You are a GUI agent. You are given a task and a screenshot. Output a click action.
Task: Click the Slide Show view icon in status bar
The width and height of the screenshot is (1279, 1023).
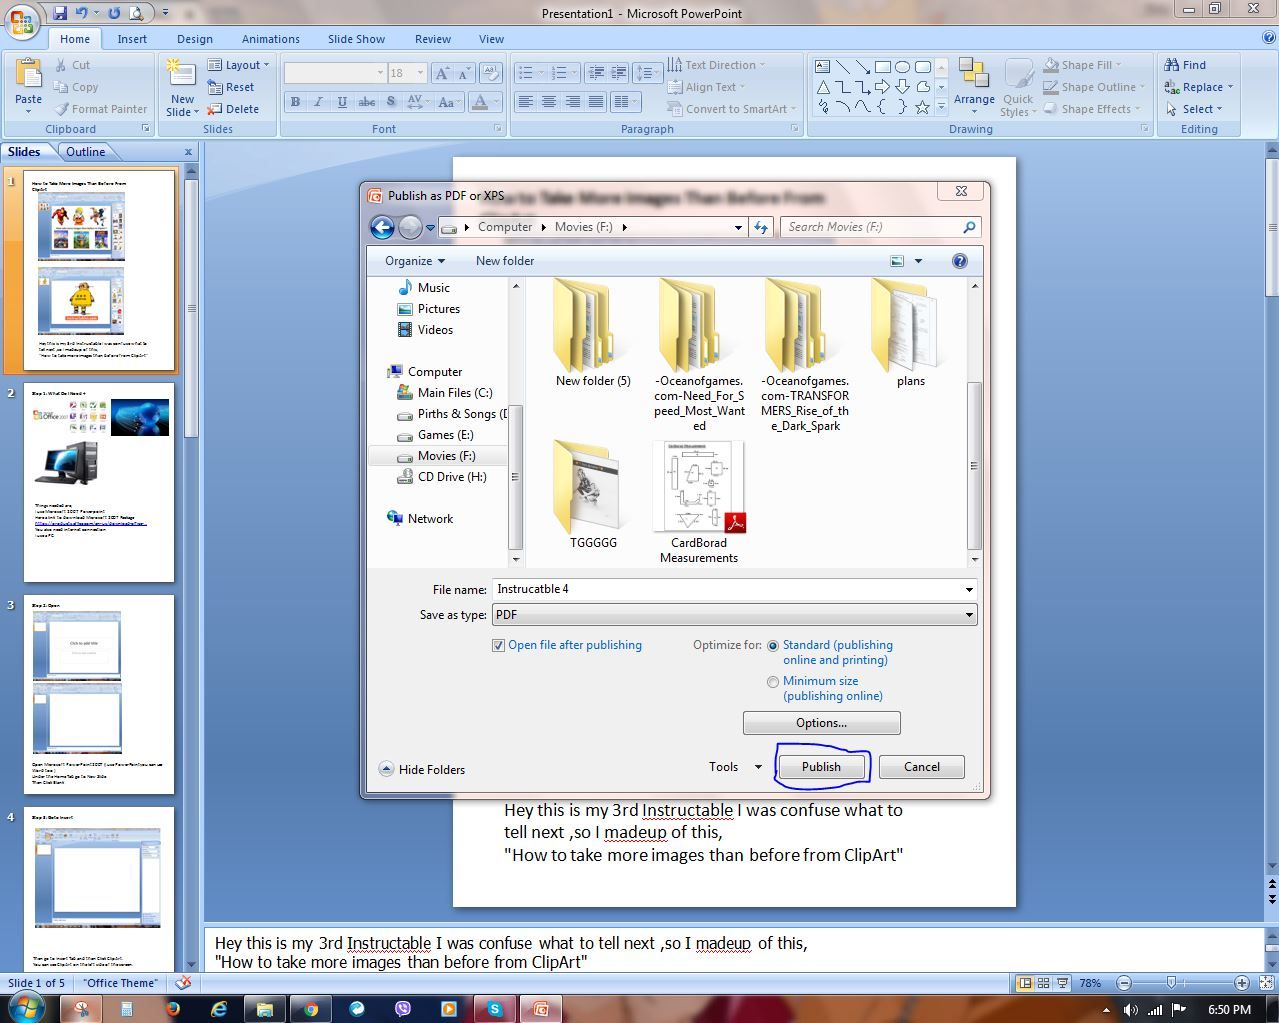click(x=1062, y=983)
